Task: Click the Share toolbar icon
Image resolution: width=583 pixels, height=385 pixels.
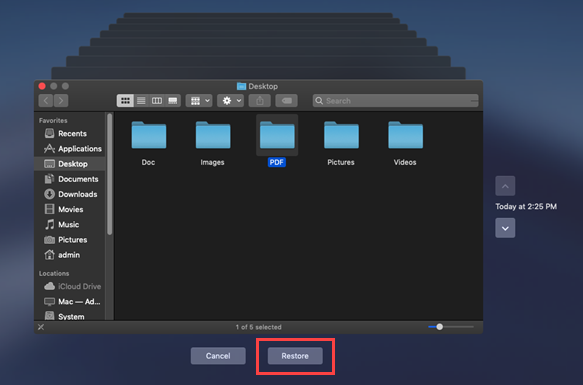Action: coord(260,101)
